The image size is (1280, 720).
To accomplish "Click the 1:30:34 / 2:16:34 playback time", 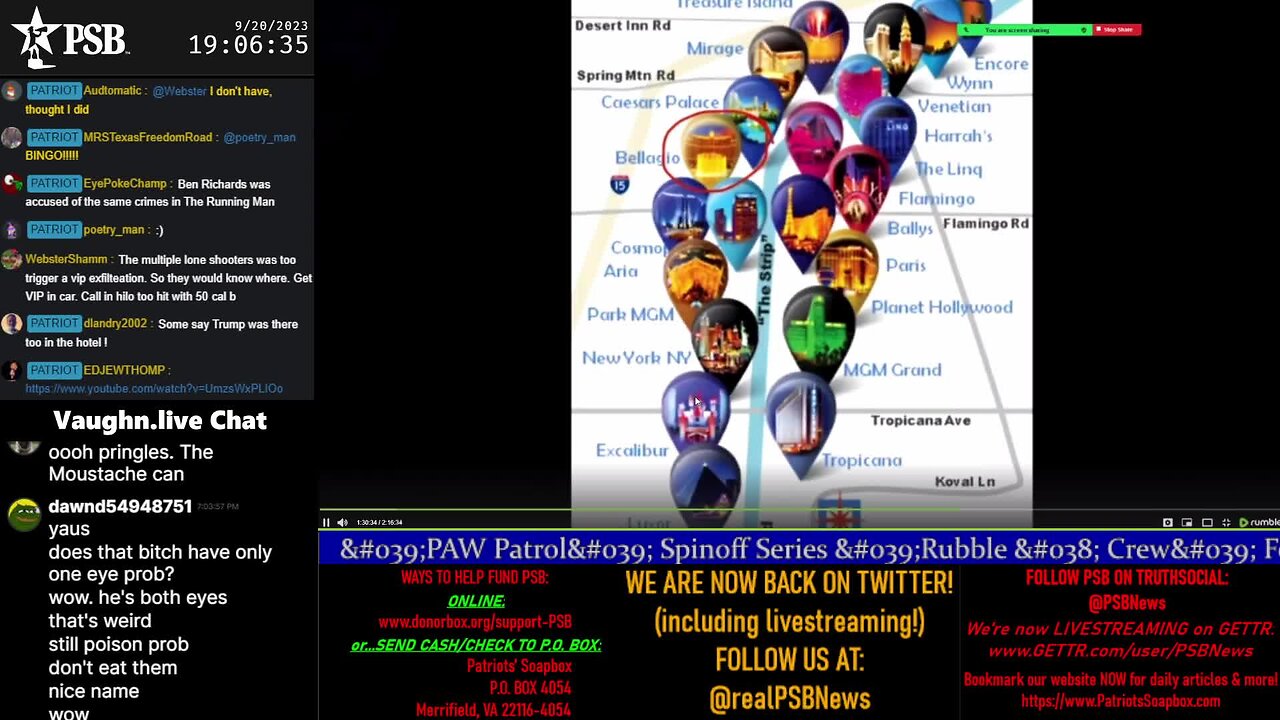I will (379, 522).
